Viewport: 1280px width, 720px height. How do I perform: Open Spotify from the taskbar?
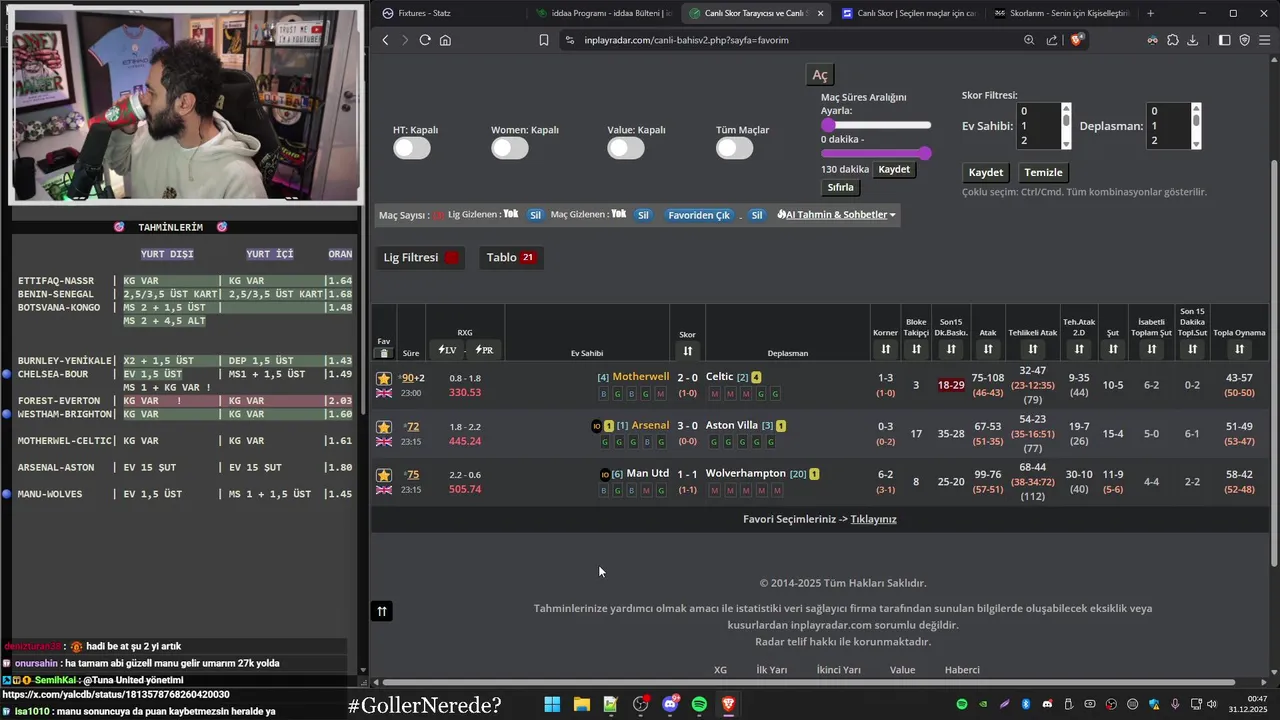[x=699, y=704]
